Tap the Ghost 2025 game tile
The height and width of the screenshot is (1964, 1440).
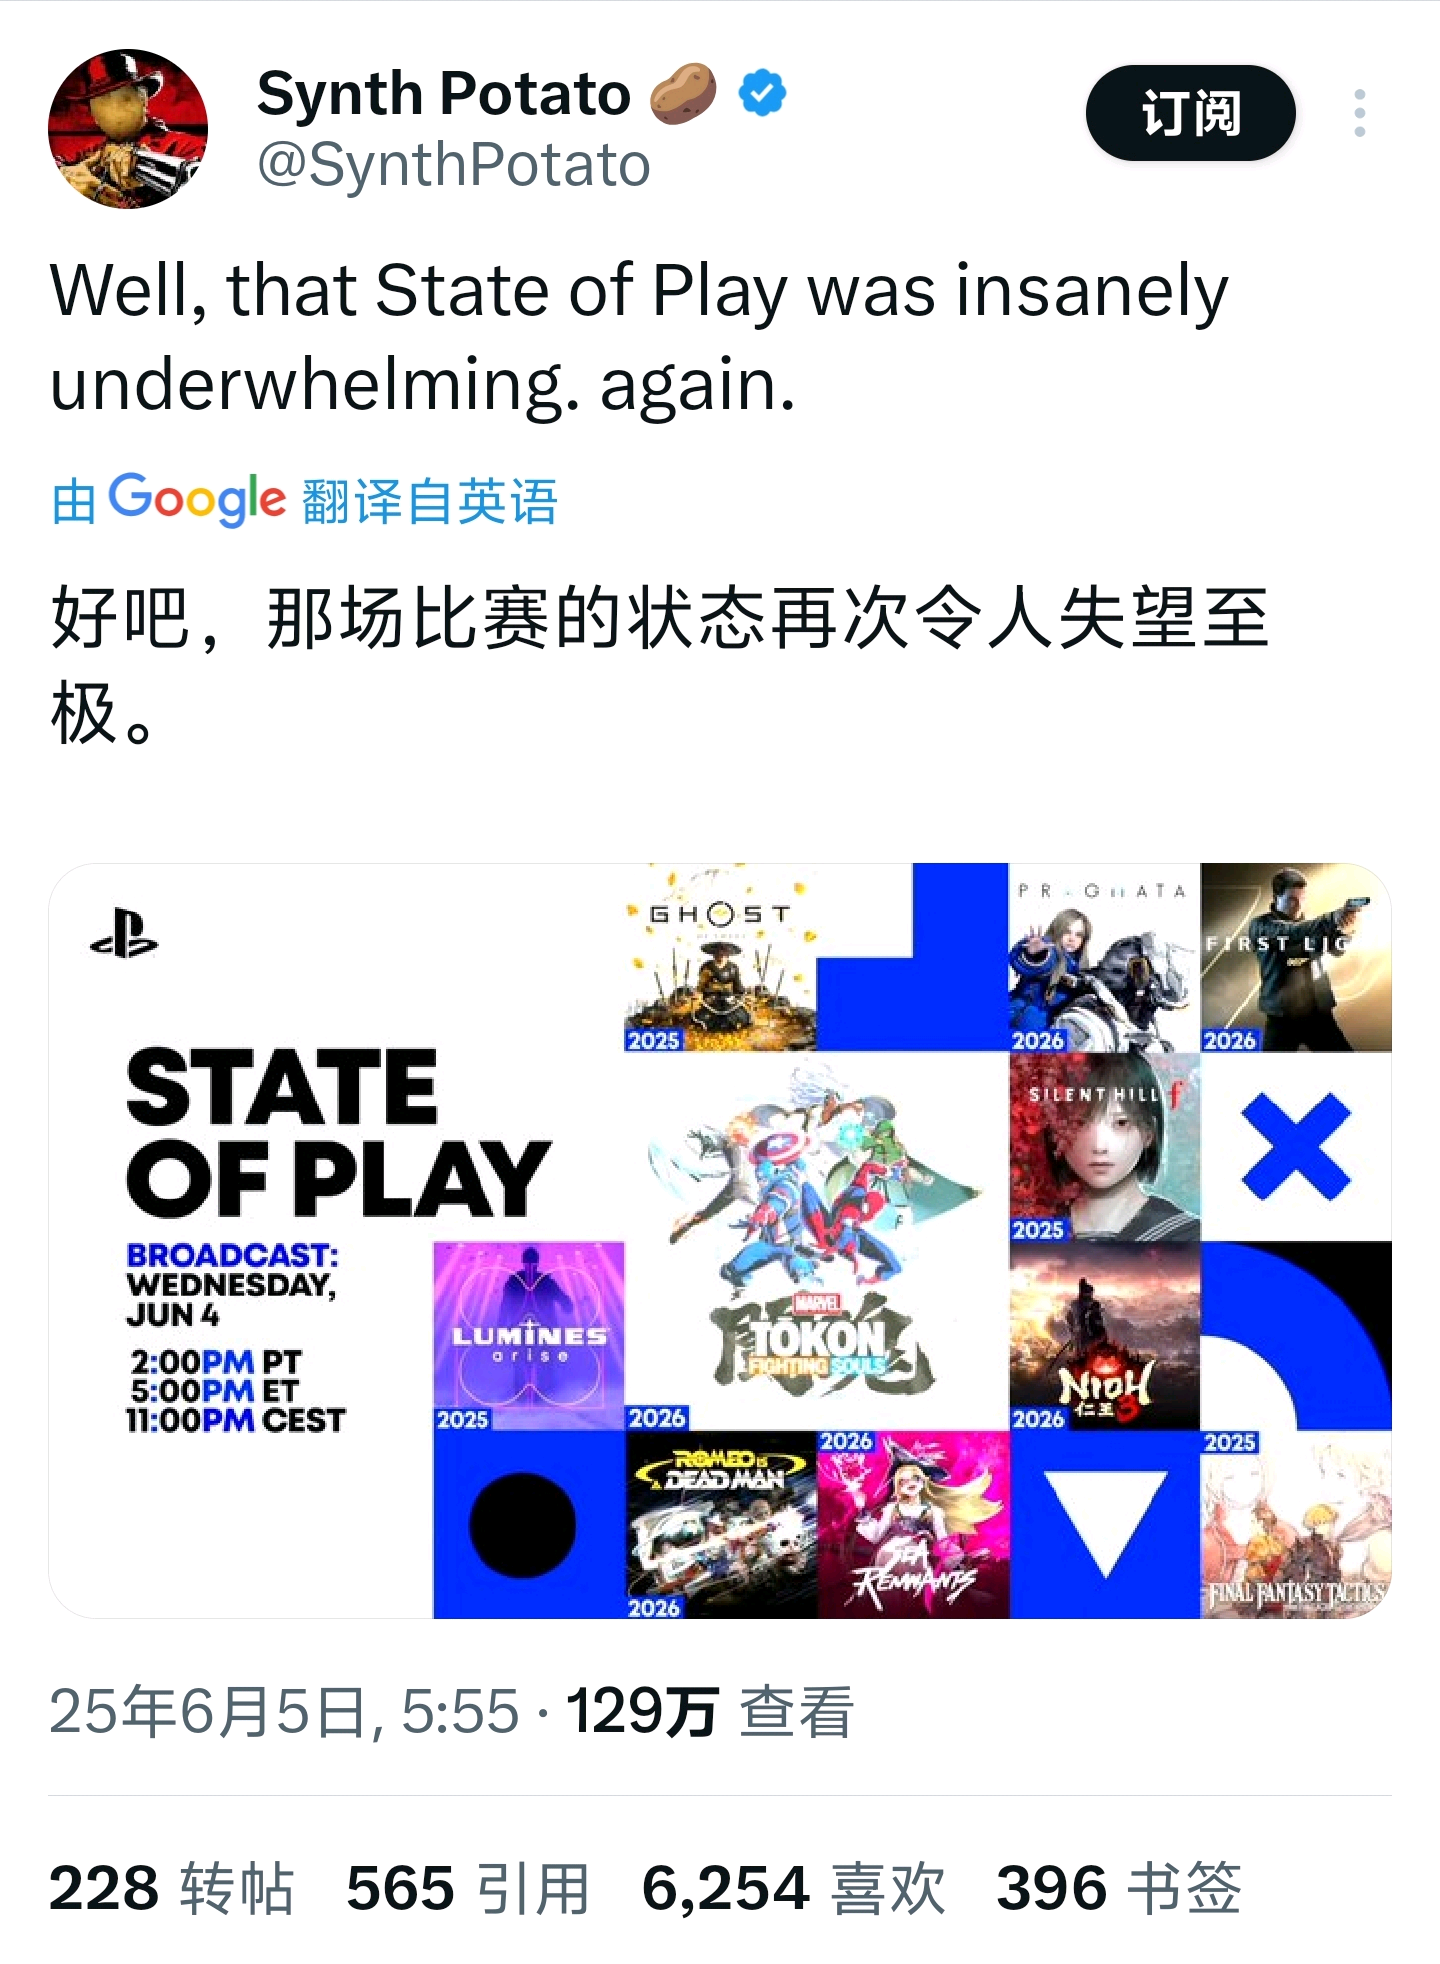pos(720,957)
